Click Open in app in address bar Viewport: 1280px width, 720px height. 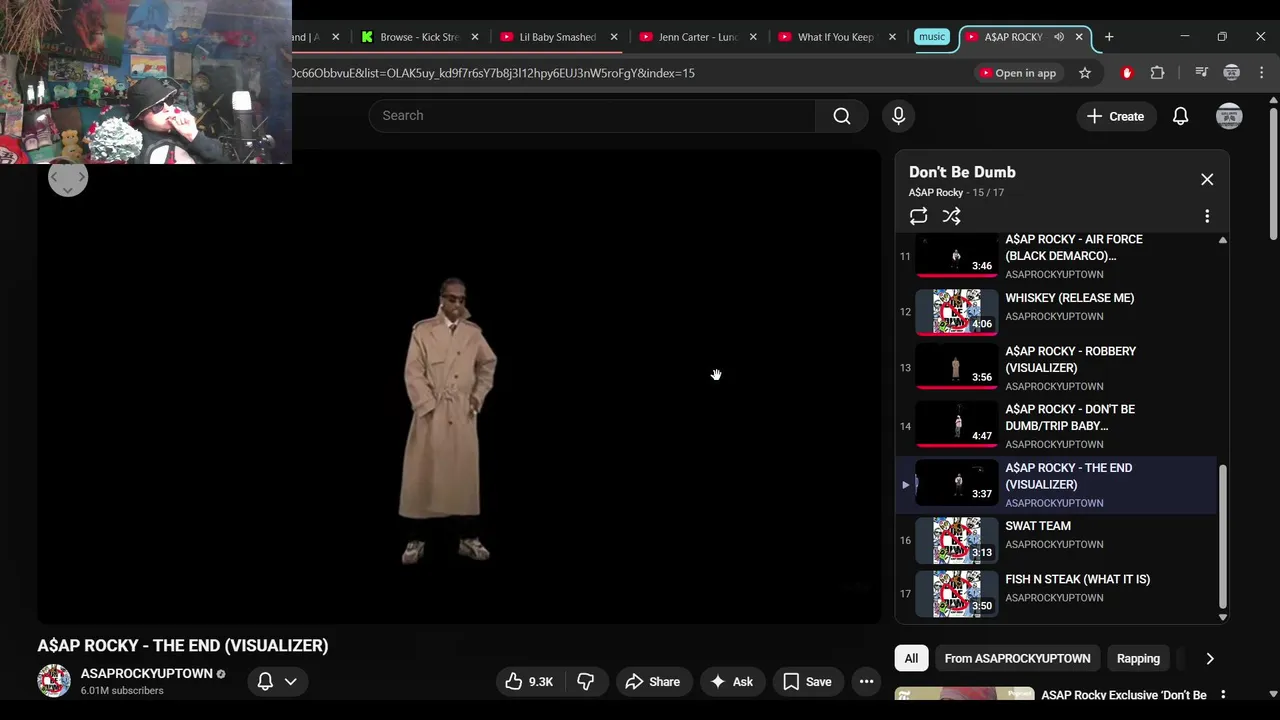click(x=1018, y=73)
